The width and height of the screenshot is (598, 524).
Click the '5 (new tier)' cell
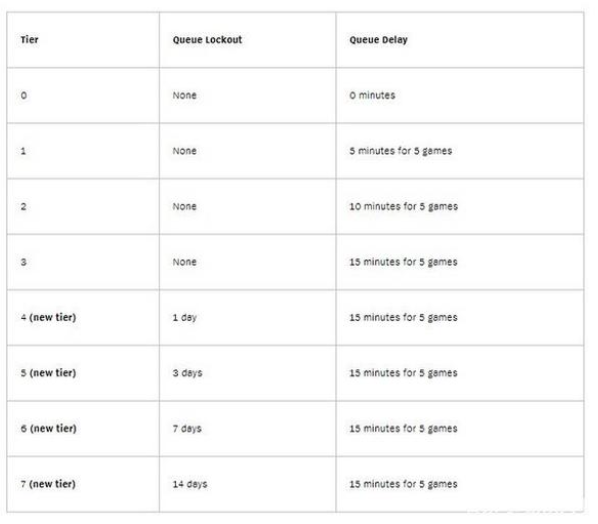point(83,373)
